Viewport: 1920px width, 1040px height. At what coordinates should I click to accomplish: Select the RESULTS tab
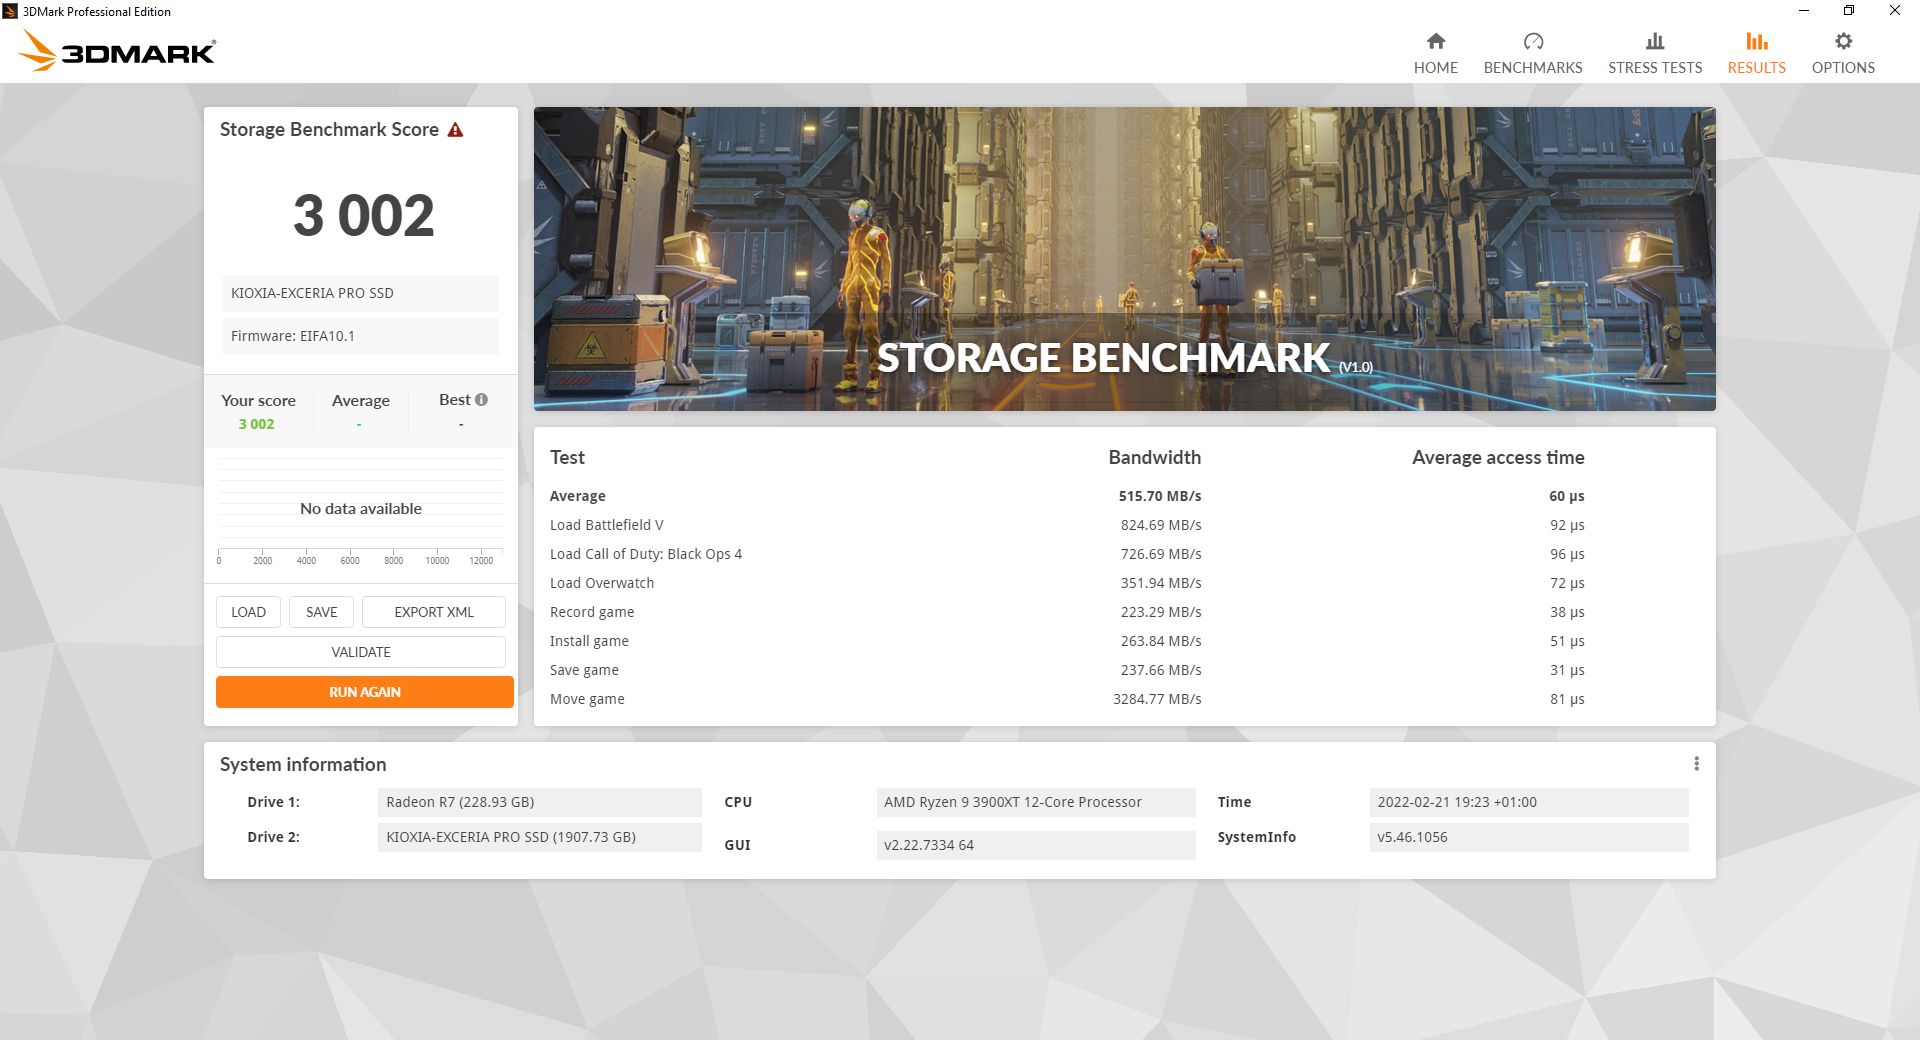pos(1756,52)
